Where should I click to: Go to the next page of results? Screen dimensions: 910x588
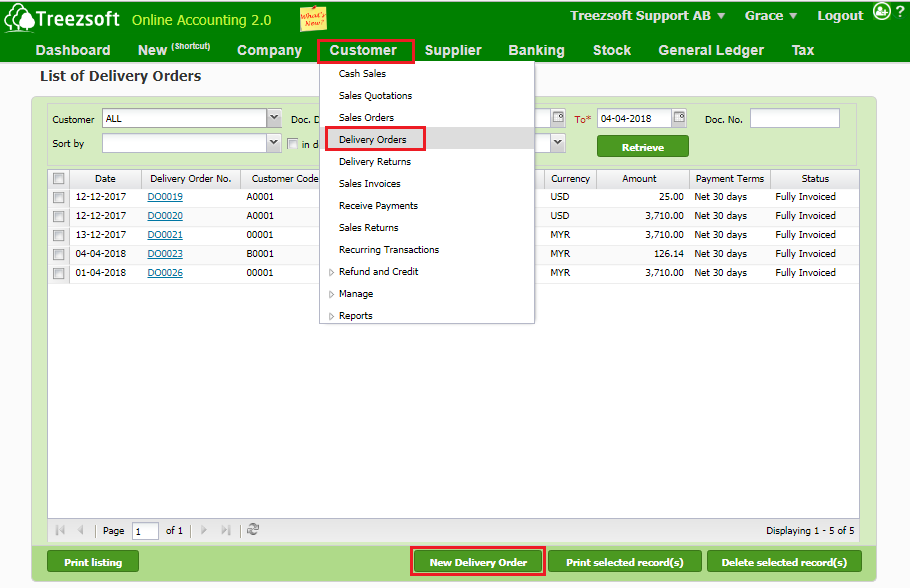204,530
